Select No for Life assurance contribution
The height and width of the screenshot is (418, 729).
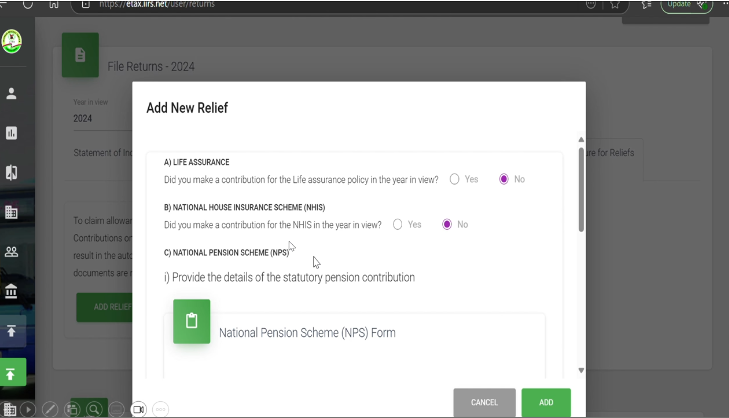[504, 179]
